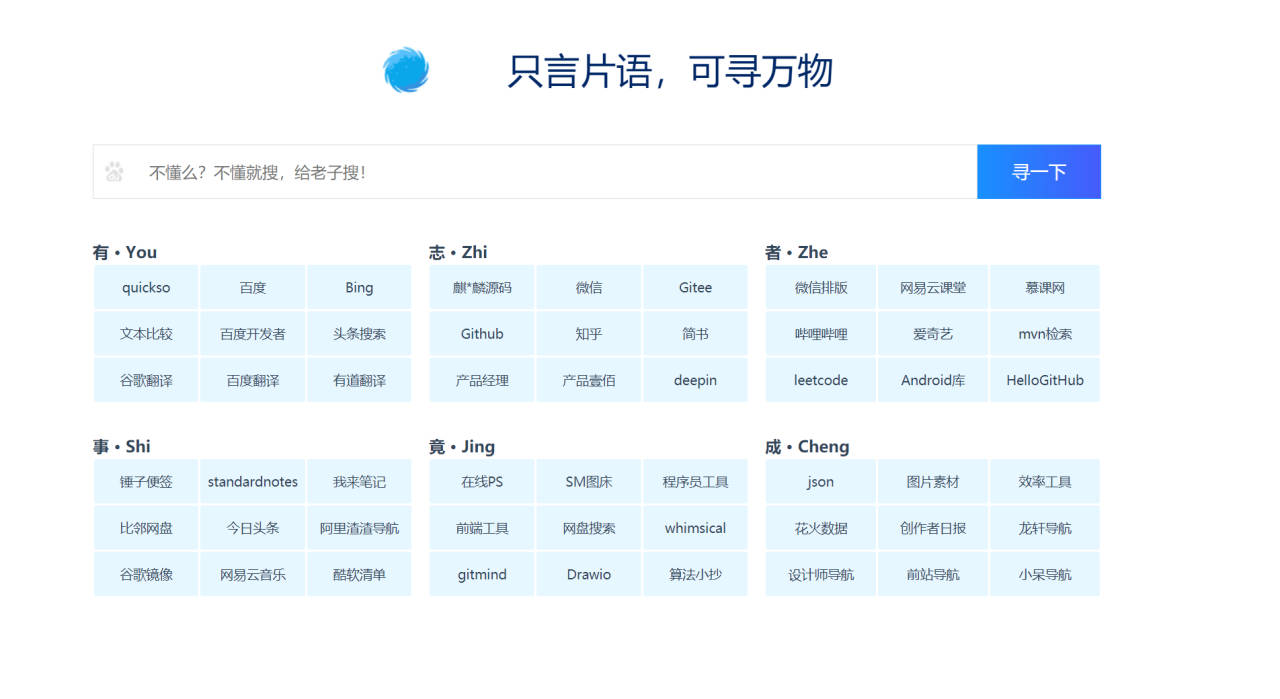Open the 龙轩导航 link
Screen dimensions: 1280x699
[1045, 528]
